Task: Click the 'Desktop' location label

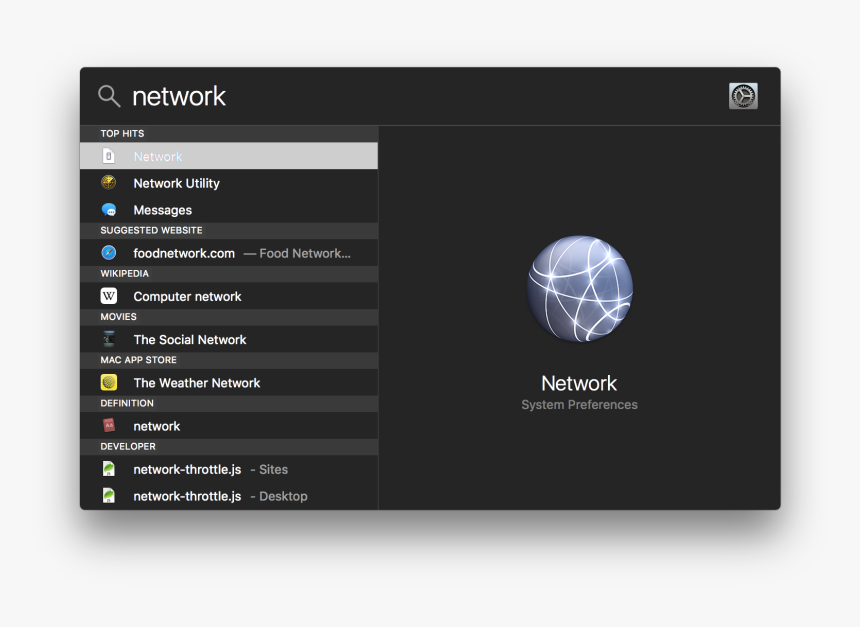Action: tap(283, 496)
